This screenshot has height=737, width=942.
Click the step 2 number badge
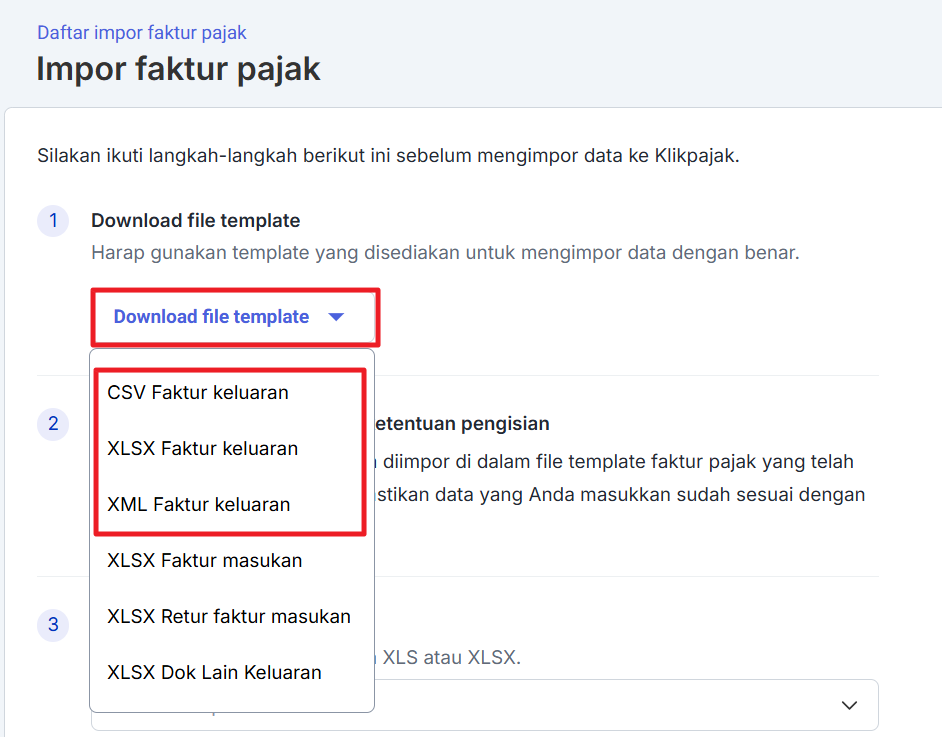click(x=53, y=424)
